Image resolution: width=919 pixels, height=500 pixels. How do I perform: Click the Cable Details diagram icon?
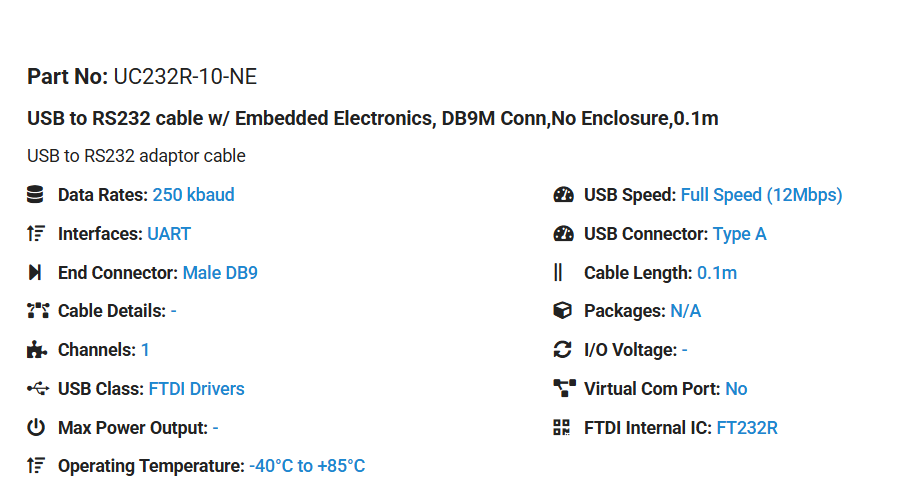coord(38,311)
